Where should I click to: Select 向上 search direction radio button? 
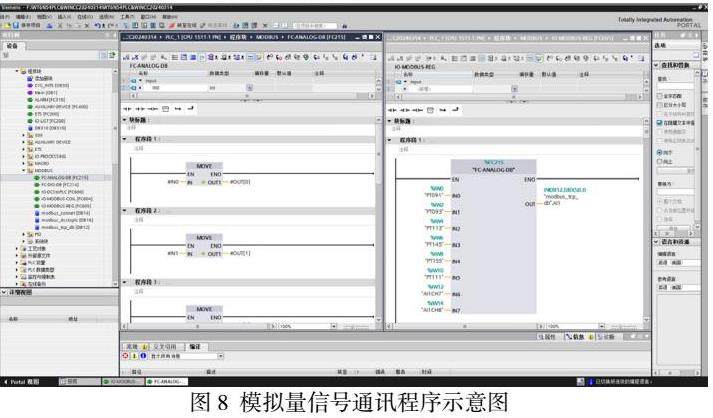[660, 161]
